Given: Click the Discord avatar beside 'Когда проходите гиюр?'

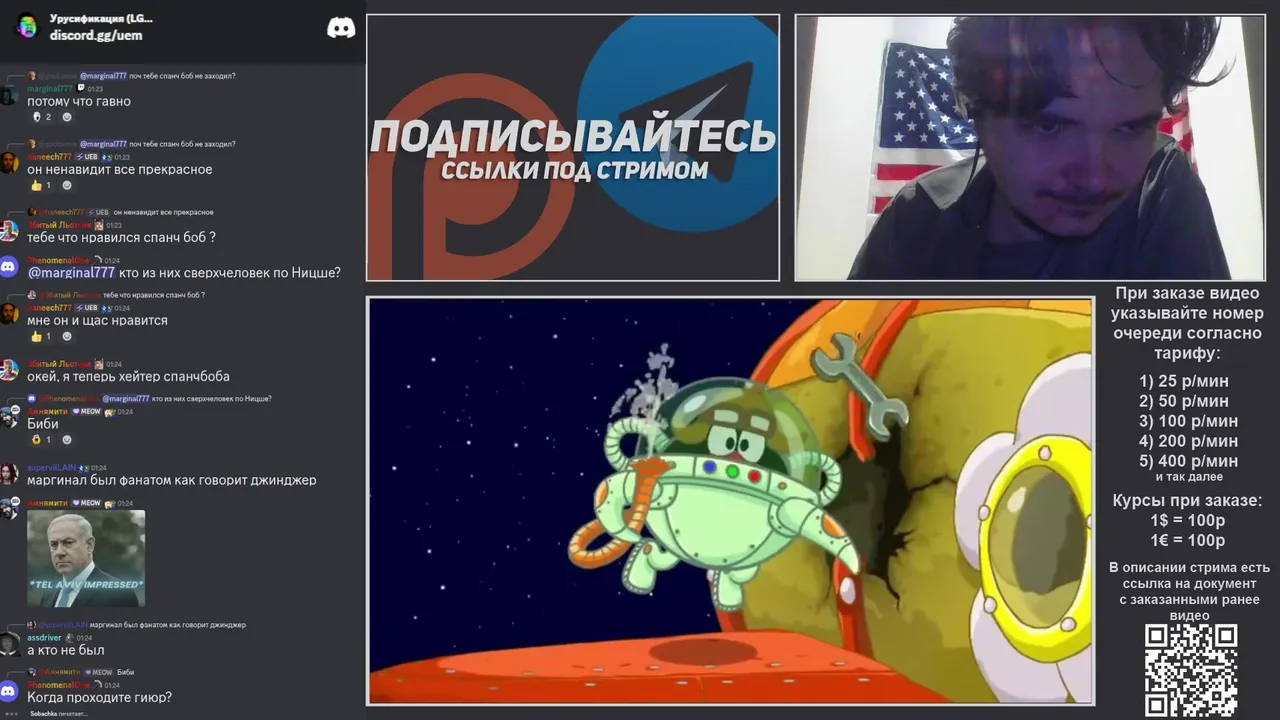Looking at the screenshot, I should point(8,691).
